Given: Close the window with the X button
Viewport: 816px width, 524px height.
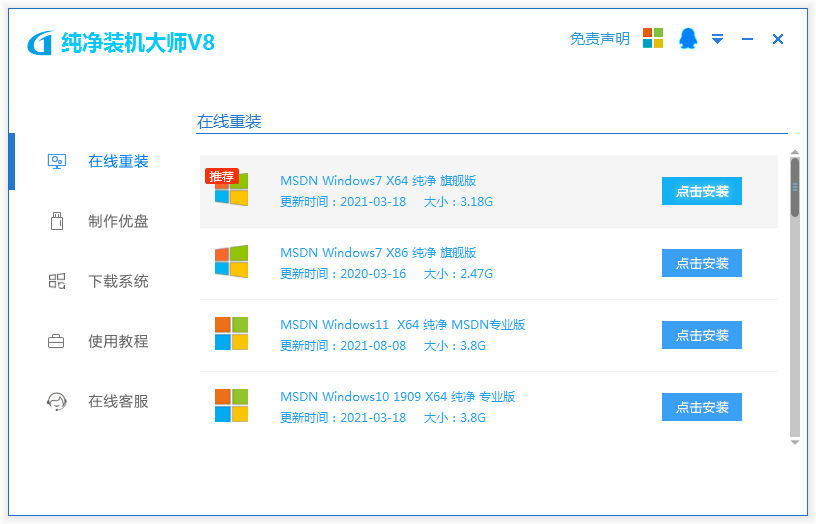Looking at the screenshot, I should pyautogui.click(x=778, y=39).
